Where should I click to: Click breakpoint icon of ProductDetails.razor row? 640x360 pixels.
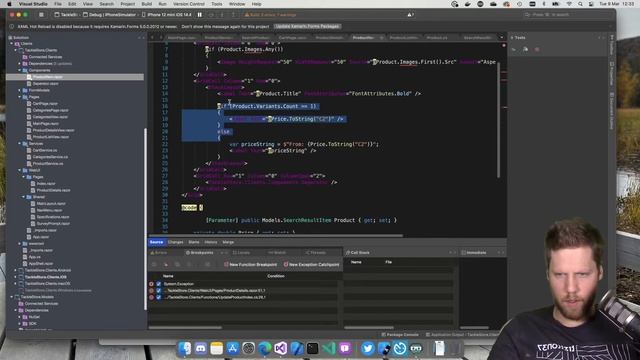click(151, 291)
